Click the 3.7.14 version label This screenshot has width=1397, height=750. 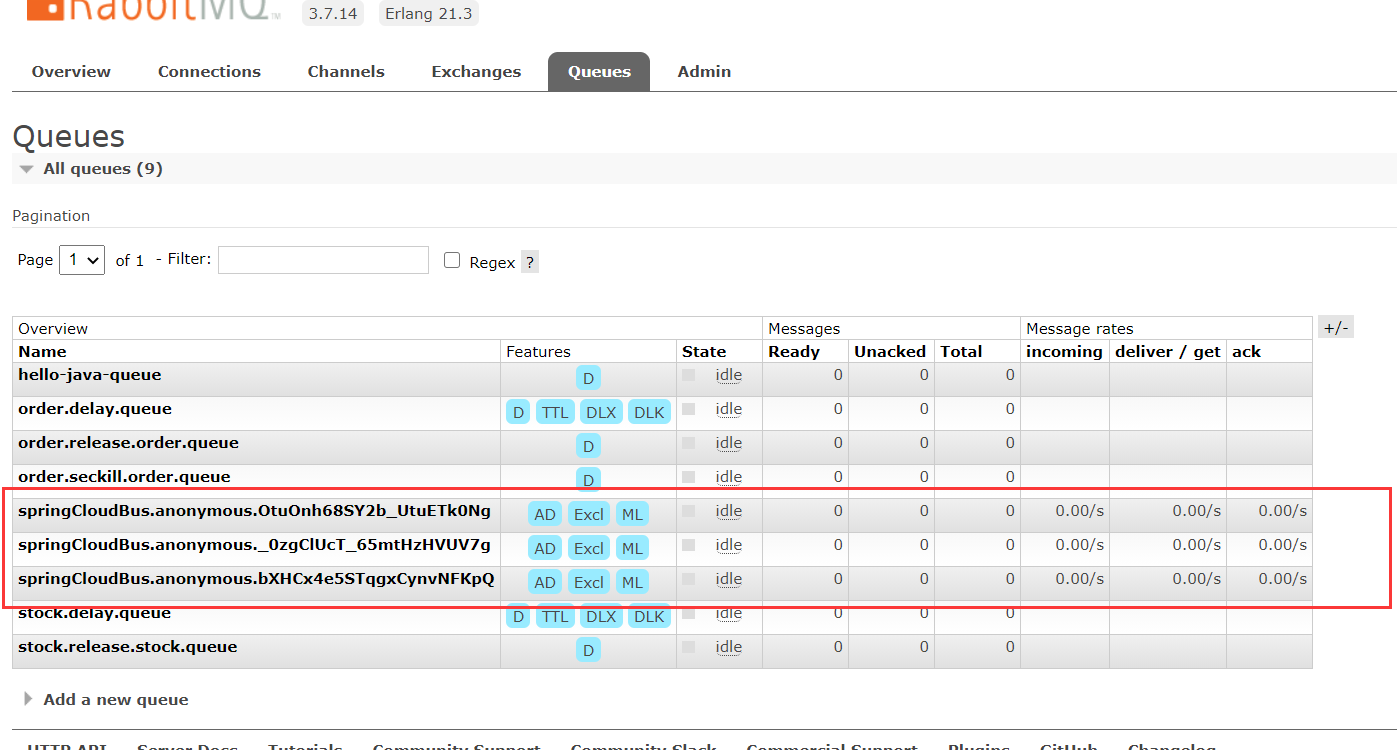click(333, 13)
